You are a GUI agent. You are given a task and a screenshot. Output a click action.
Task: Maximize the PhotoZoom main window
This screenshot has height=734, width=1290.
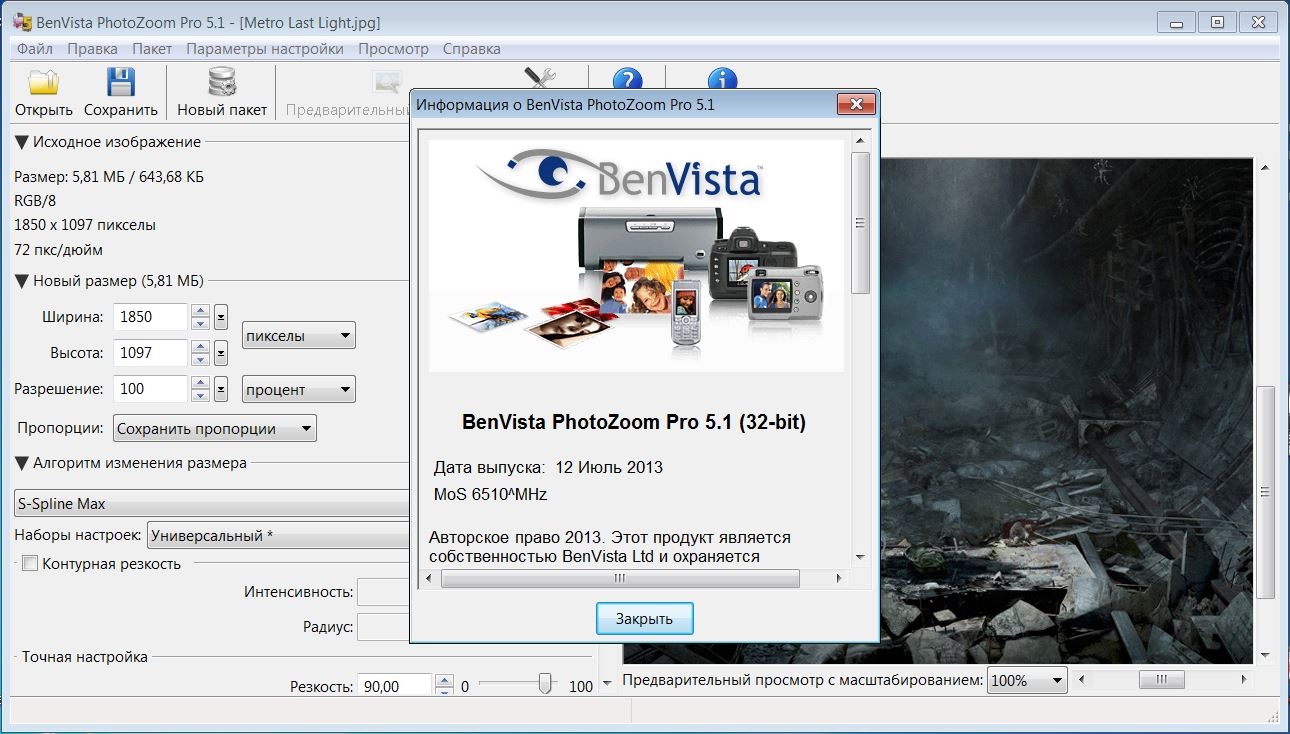click(x=1216, y=21)
